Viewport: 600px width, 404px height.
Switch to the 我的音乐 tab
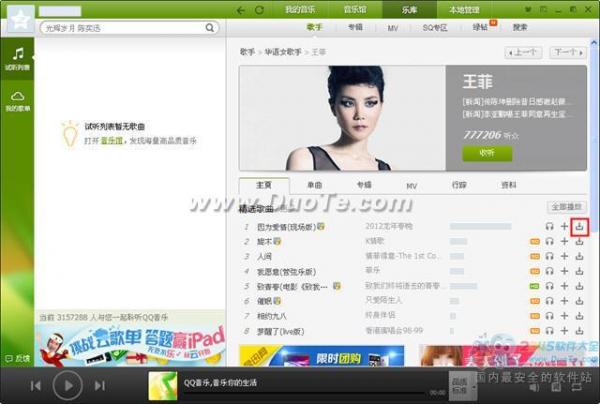click(300, 10)
